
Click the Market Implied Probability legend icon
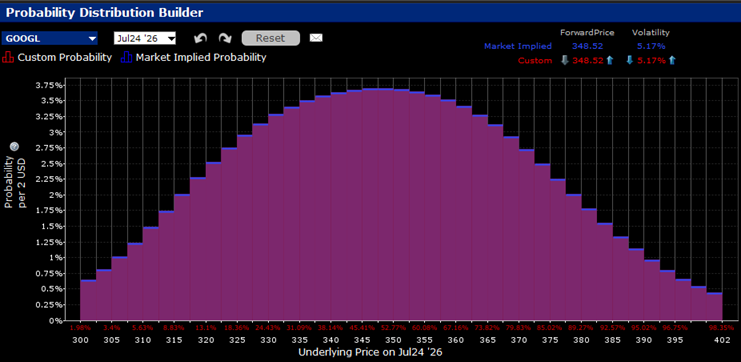coord(127,58)
